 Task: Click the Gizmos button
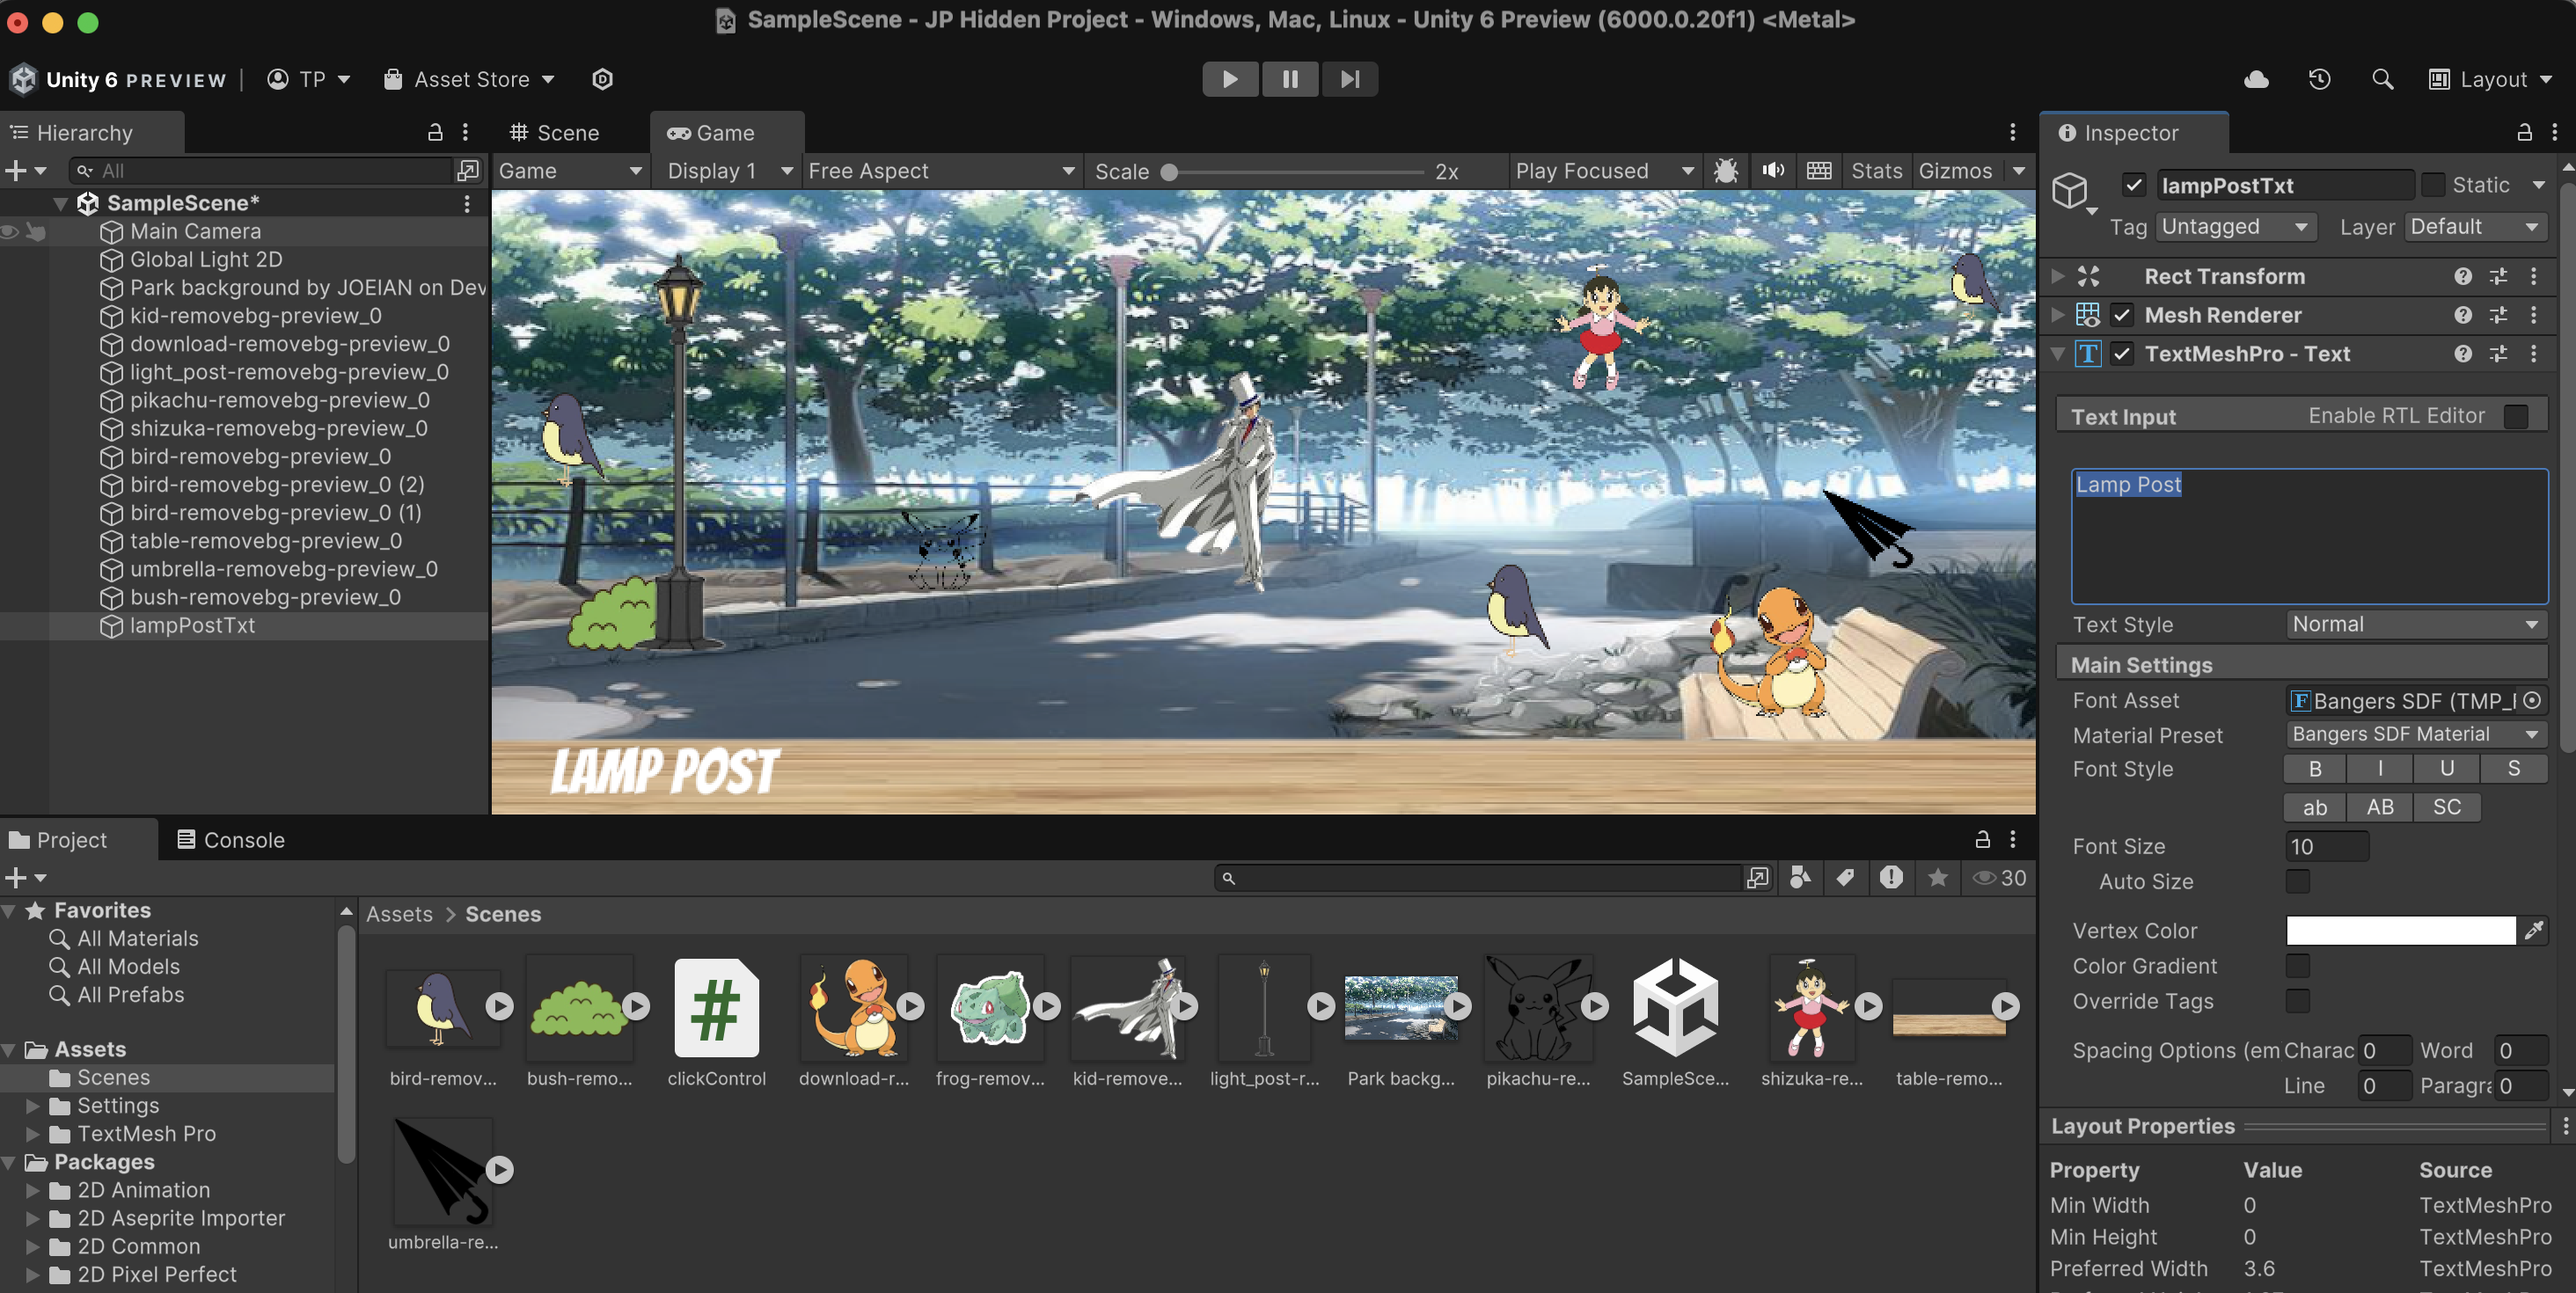(x=1955, y=171)
